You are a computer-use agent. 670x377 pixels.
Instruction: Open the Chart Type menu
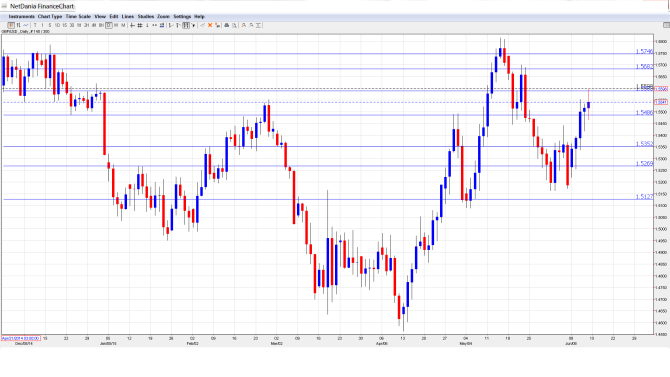[x=50, y=17]
